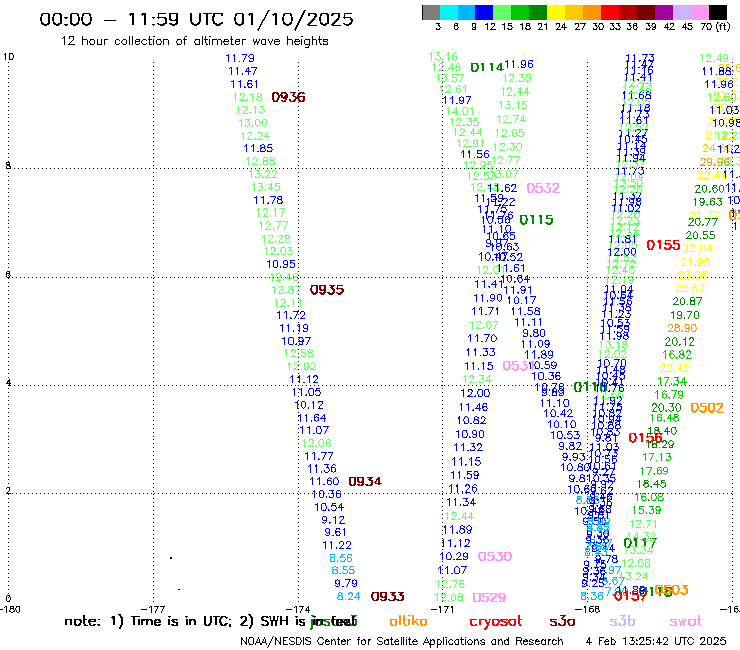The height and width of the screenshot is (650, 740).
Task: Click the orange wave height value 28.90
Action: (682, 329)
